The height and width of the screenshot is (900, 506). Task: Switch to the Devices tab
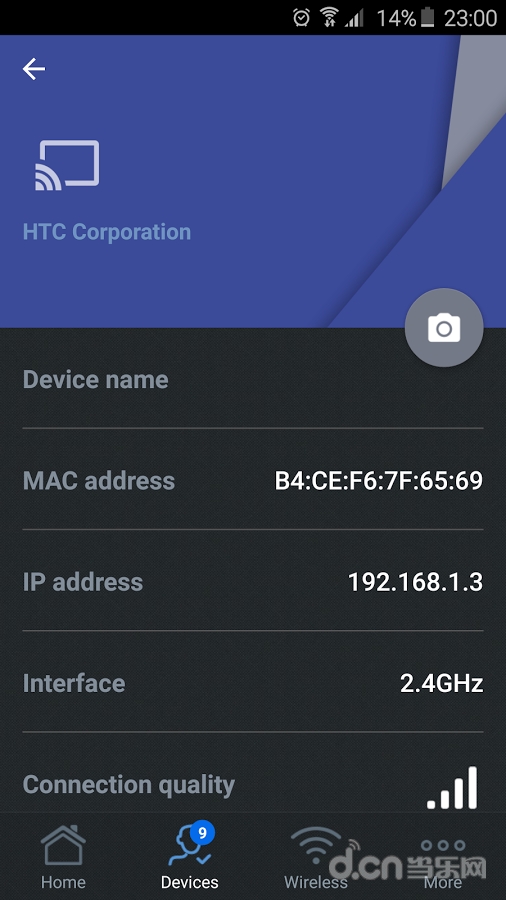pyautogui.click(x=190, y=856)
